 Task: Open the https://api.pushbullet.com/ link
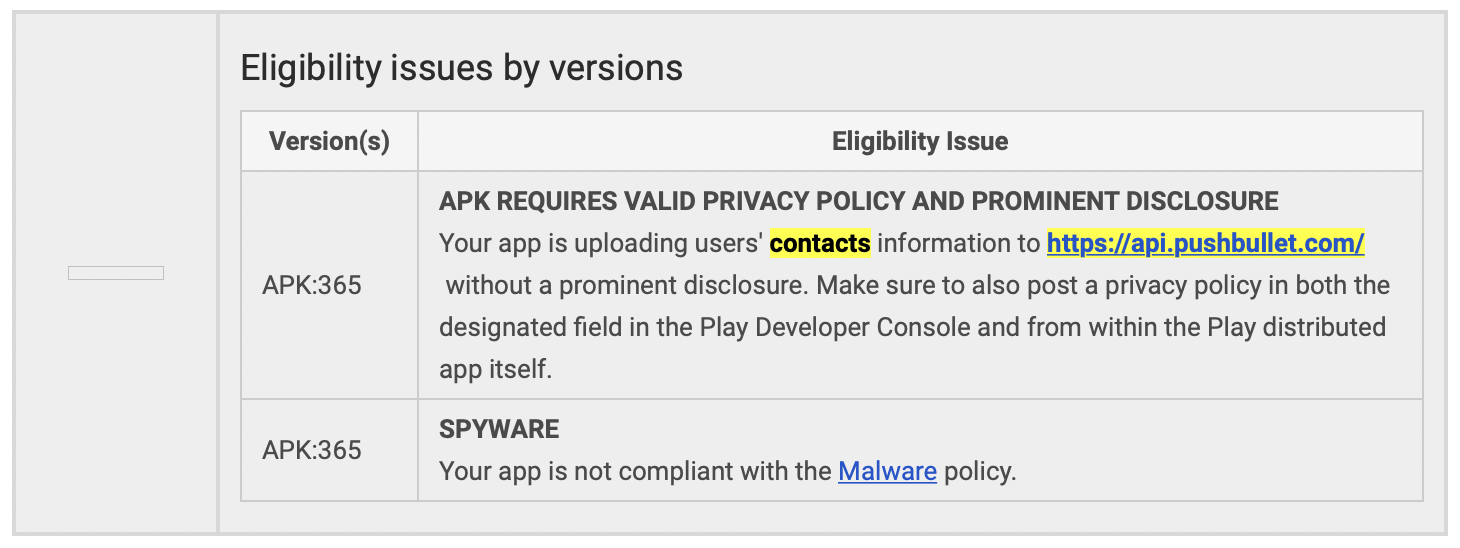click(x=1205, y=243)
